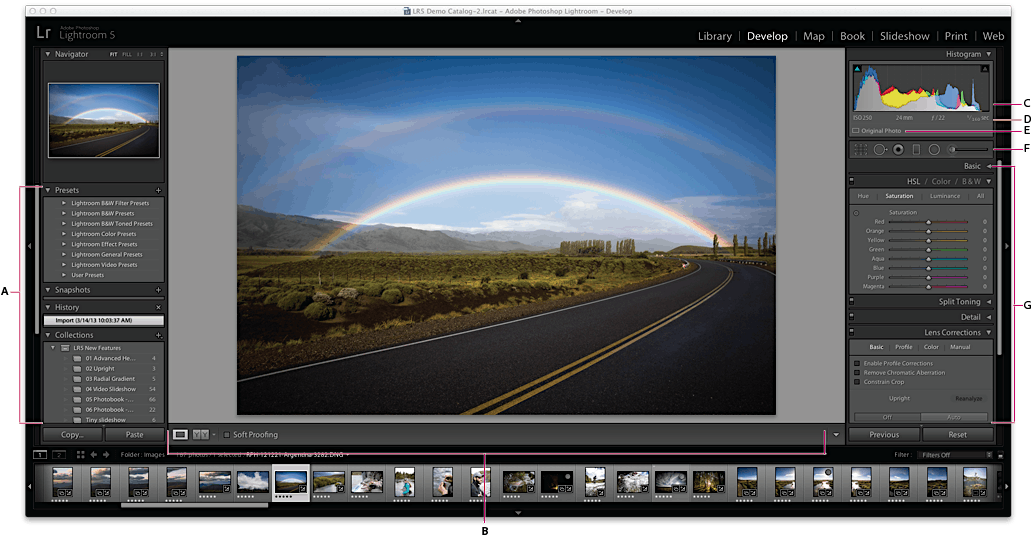Open grid view icon in filmstrip bar
Screen dimensions: 1031x538
[x=81, y=454]
